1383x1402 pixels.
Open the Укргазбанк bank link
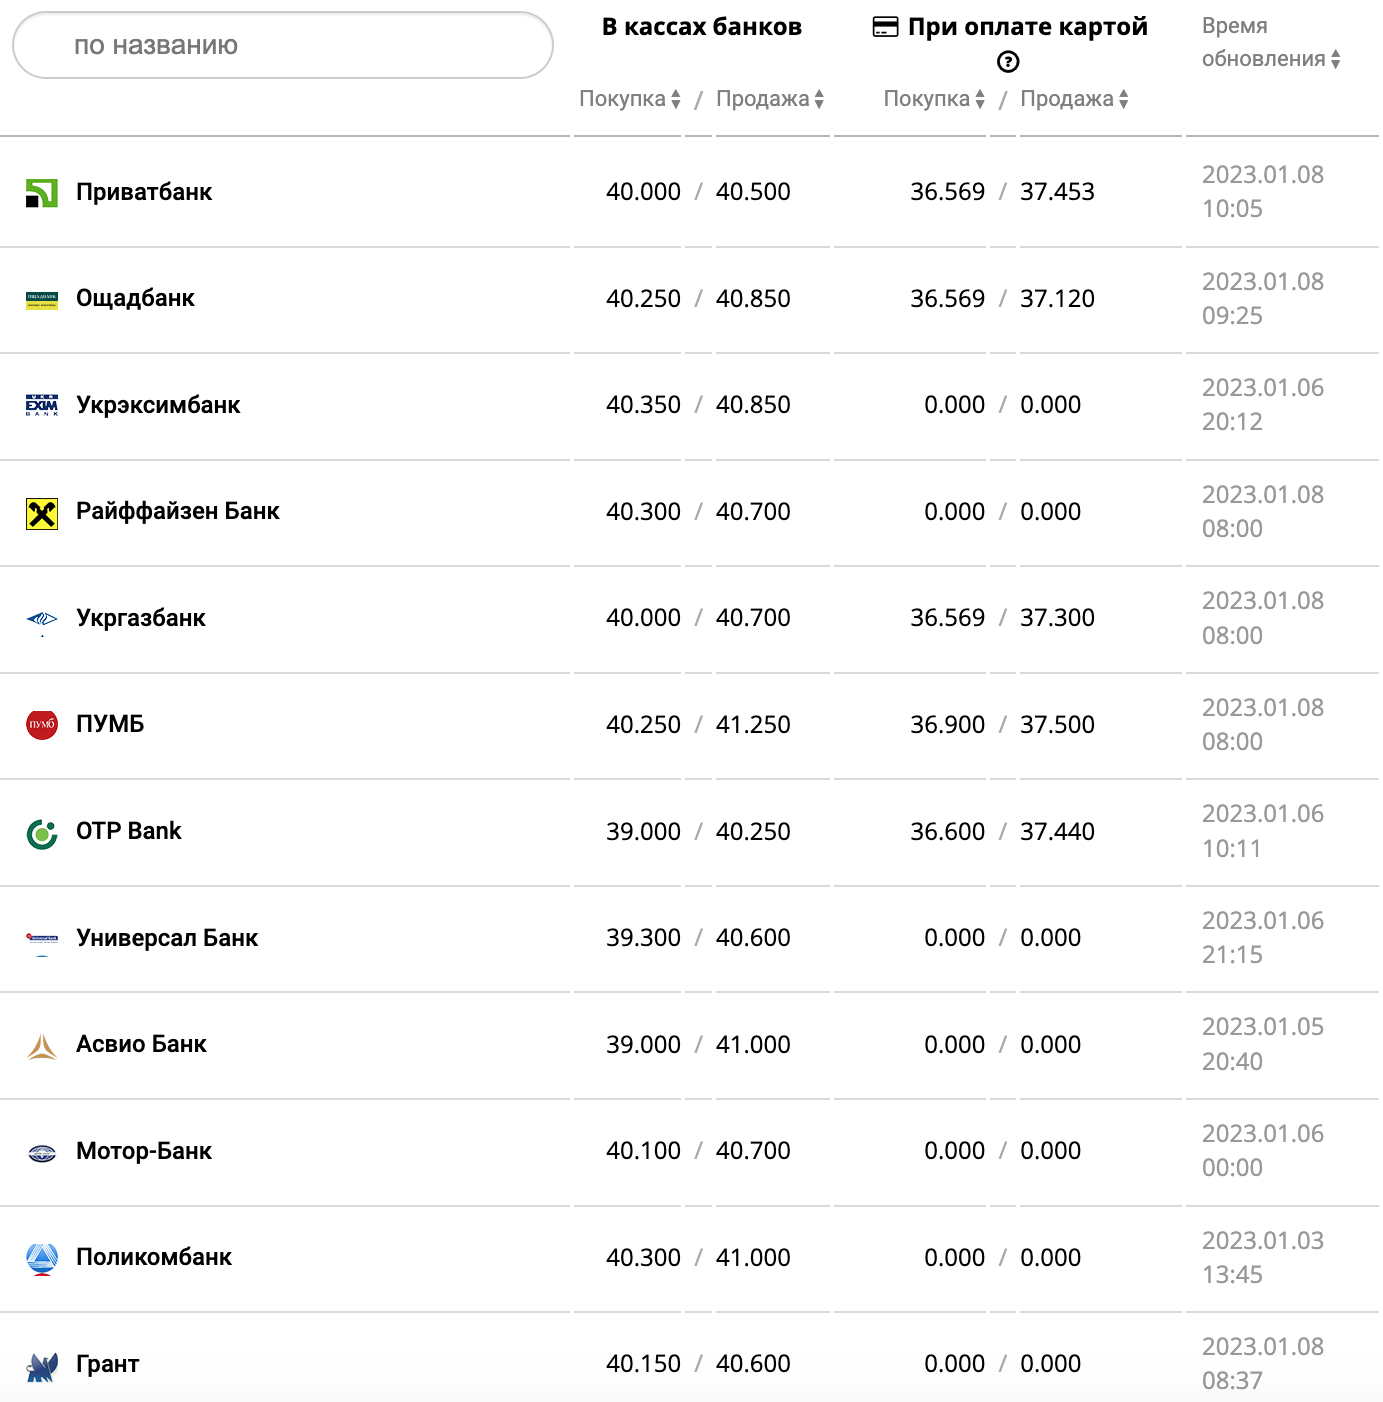(x=141, y=618)
